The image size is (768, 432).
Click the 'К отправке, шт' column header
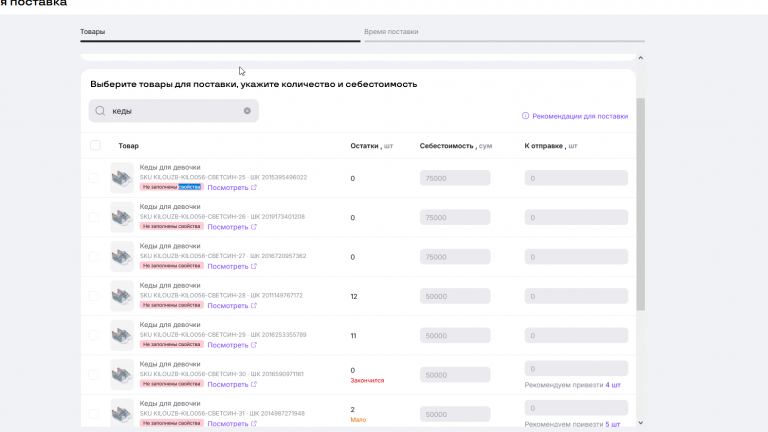tap(551, 146)
